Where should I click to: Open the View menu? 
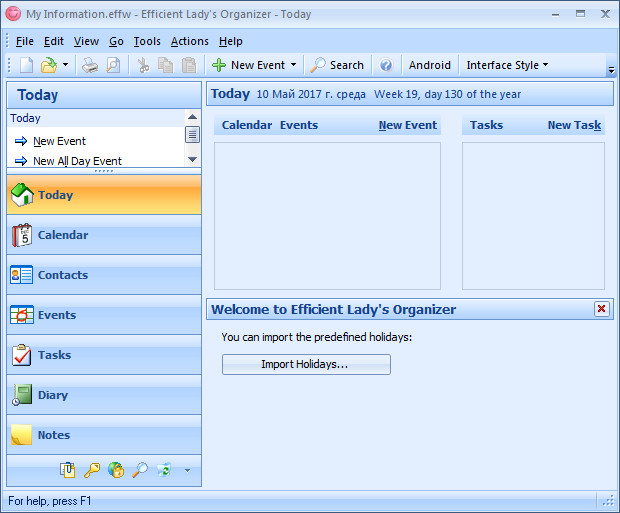[x=86, y=41]
